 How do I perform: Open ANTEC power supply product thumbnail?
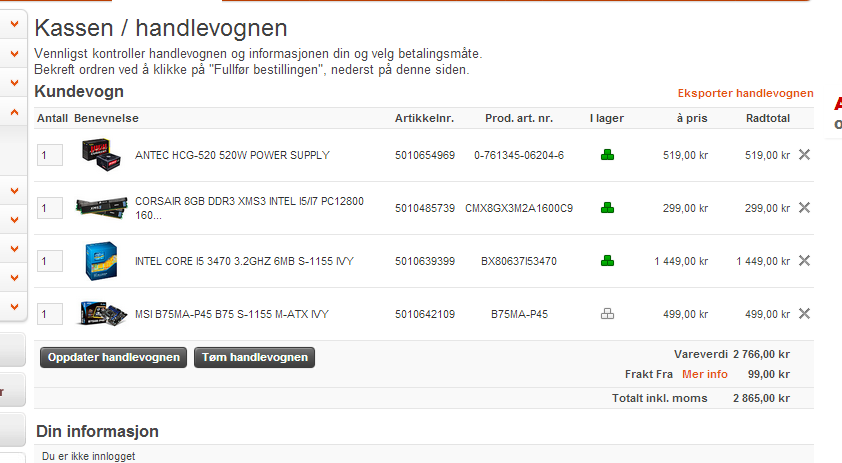pos(101,155)
